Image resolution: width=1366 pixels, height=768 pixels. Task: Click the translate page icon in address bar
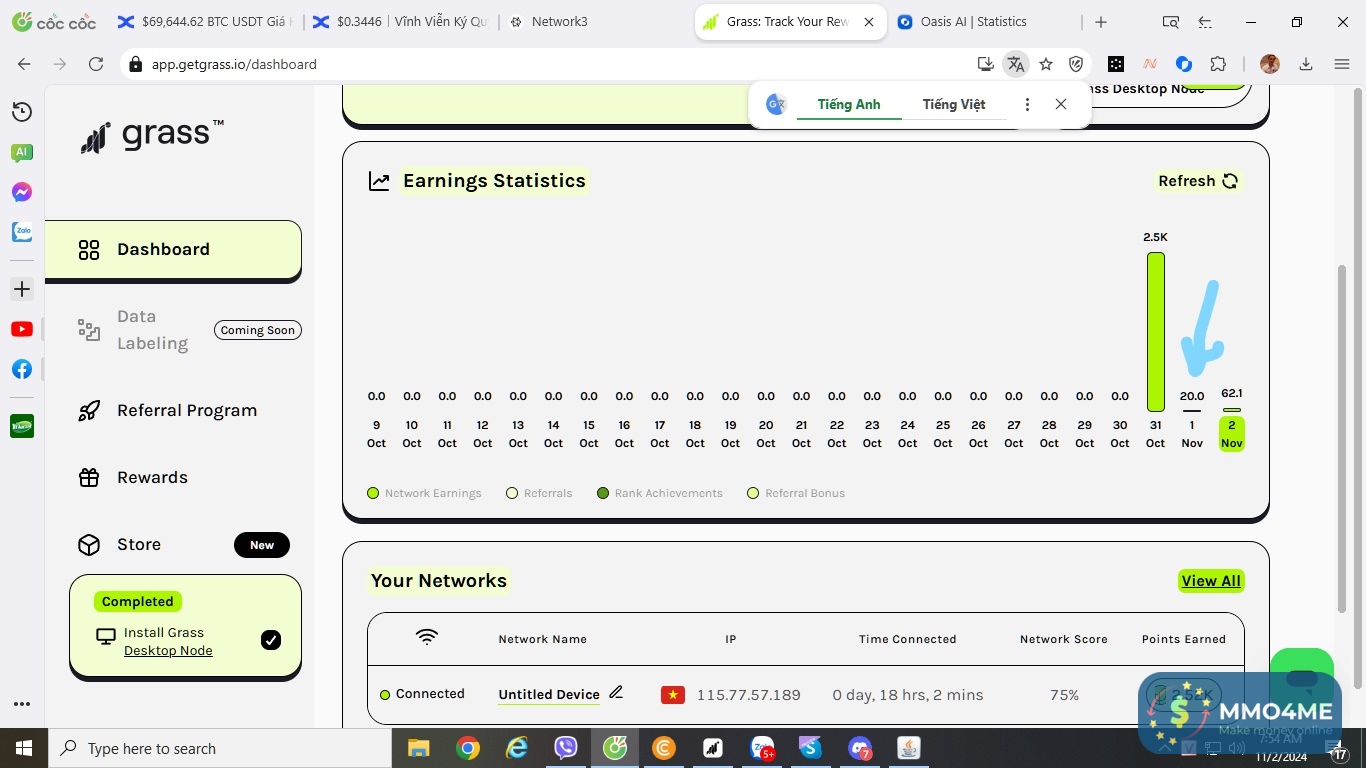1016,64
